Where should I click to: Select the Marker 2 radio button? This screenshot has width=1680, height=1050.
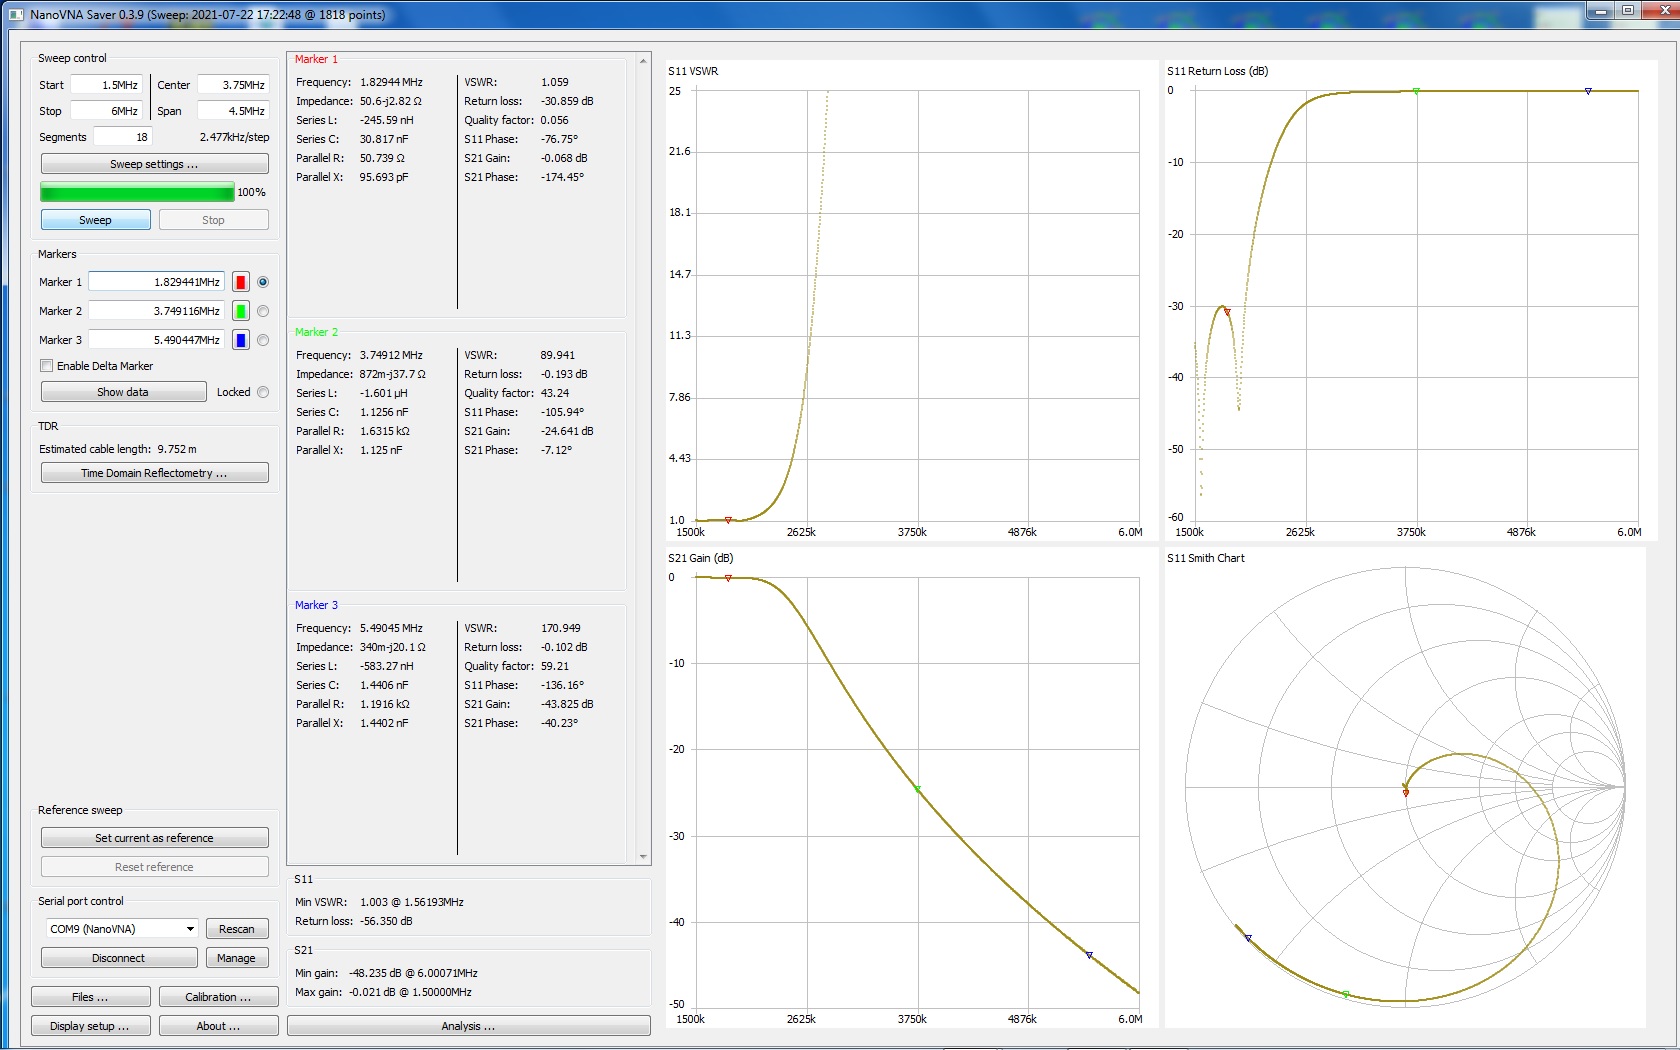coord(263,311)
